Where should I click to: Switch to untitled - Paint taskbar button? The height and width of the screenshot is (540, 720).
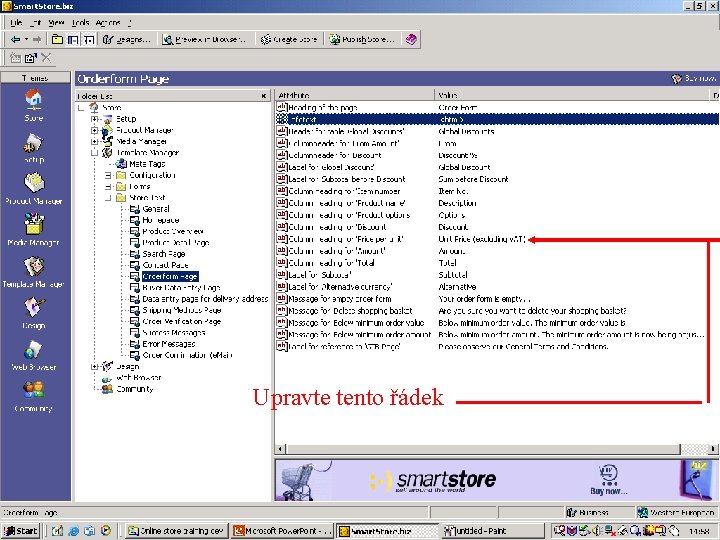click(x=492, y=531)
